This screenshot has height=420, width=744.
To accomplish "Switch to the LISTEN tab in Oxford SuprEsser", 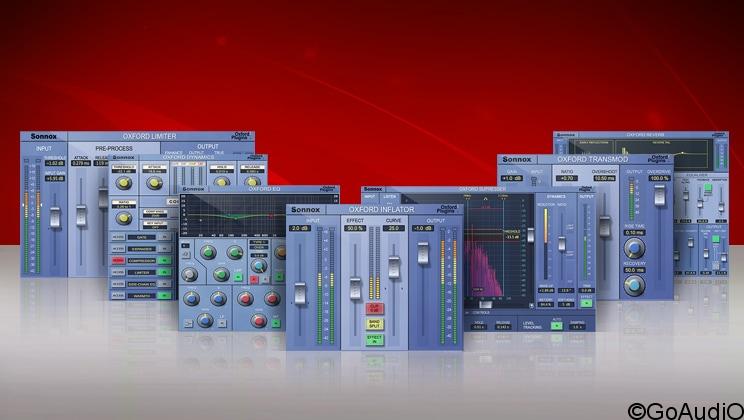I will pos(390,196).
